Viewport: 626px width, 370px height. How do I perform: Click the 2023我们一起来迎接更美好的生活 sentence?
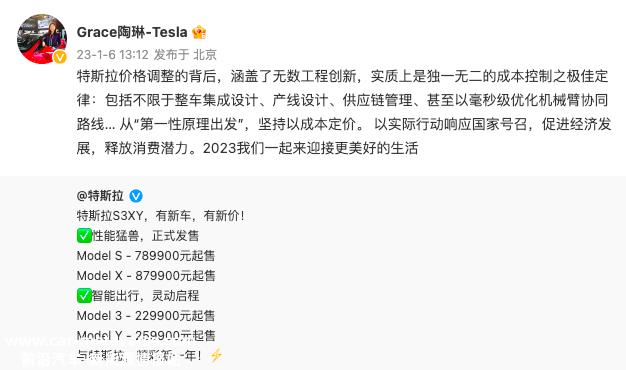point(311,148)
